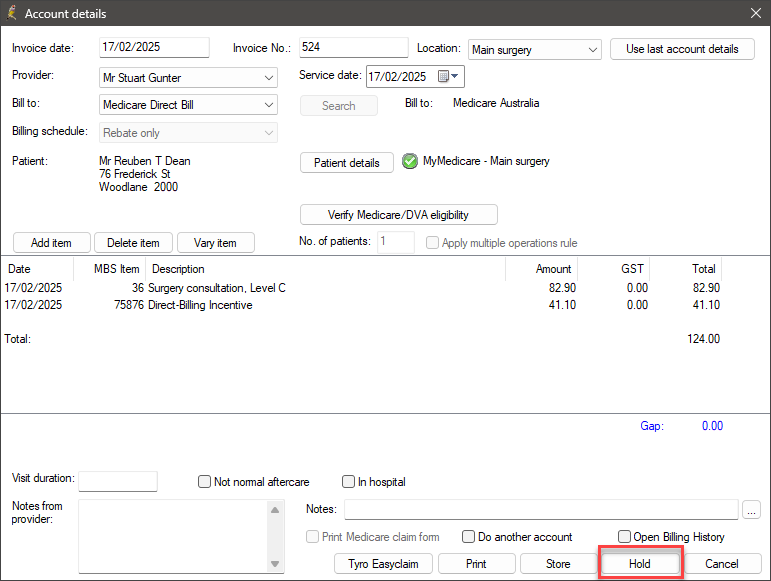Toggle Print Medicare claim form checkbox
This screenshot has width=771, height=581.
click(312, 536)
